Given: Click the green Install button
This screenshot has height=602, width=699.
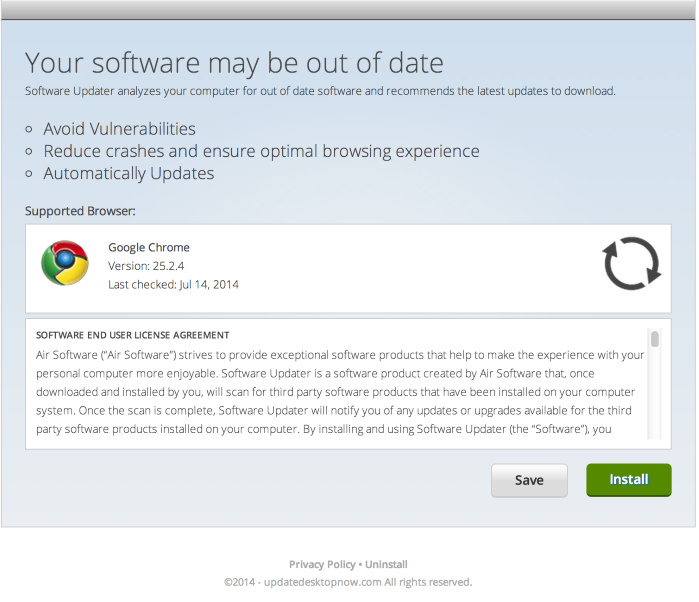Looking at the screenshot, I should pos(629,480).
